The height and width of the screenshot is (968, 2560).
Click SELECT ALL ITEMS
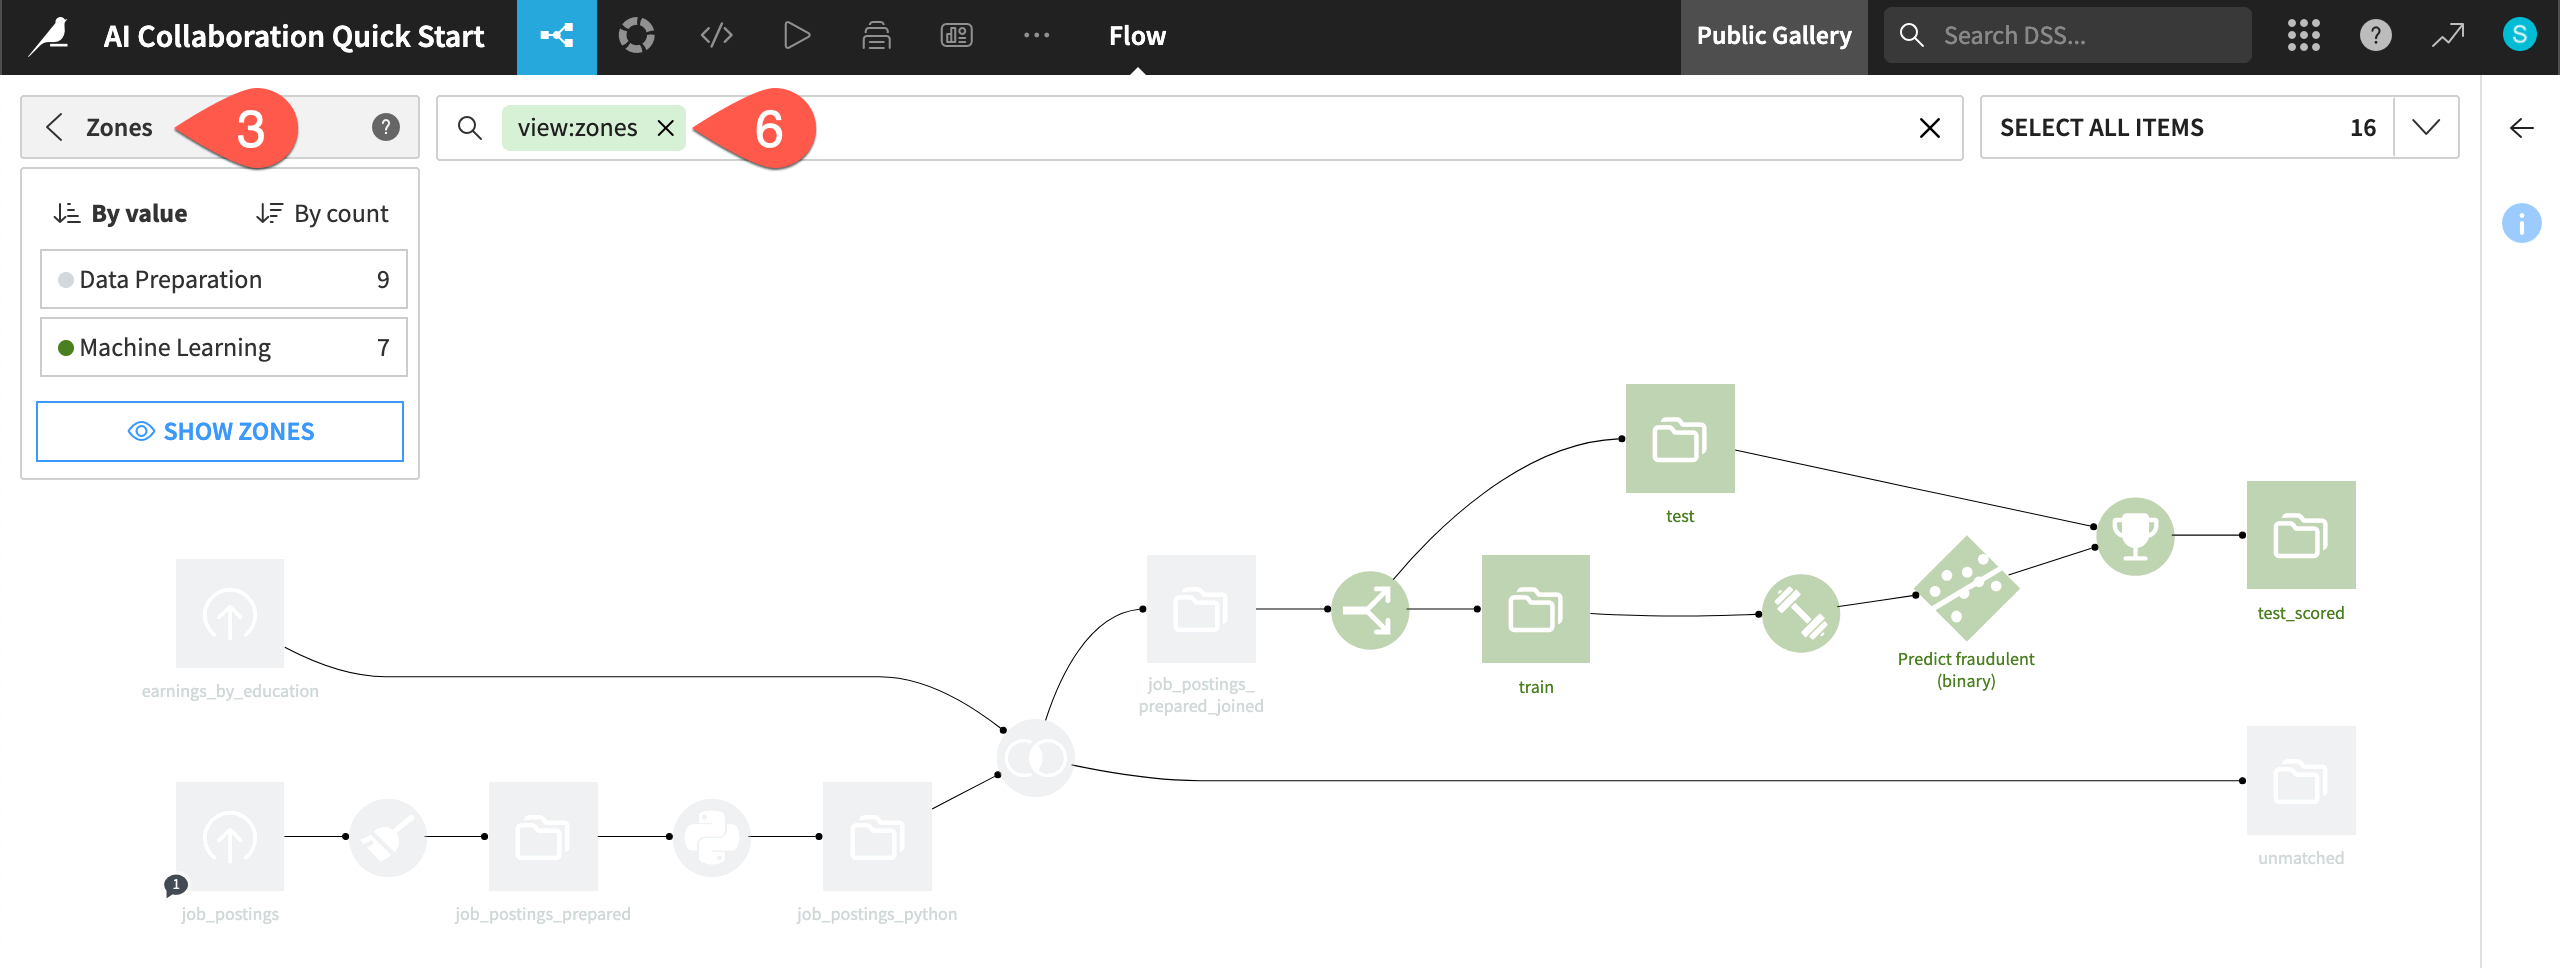[2101, 128]
